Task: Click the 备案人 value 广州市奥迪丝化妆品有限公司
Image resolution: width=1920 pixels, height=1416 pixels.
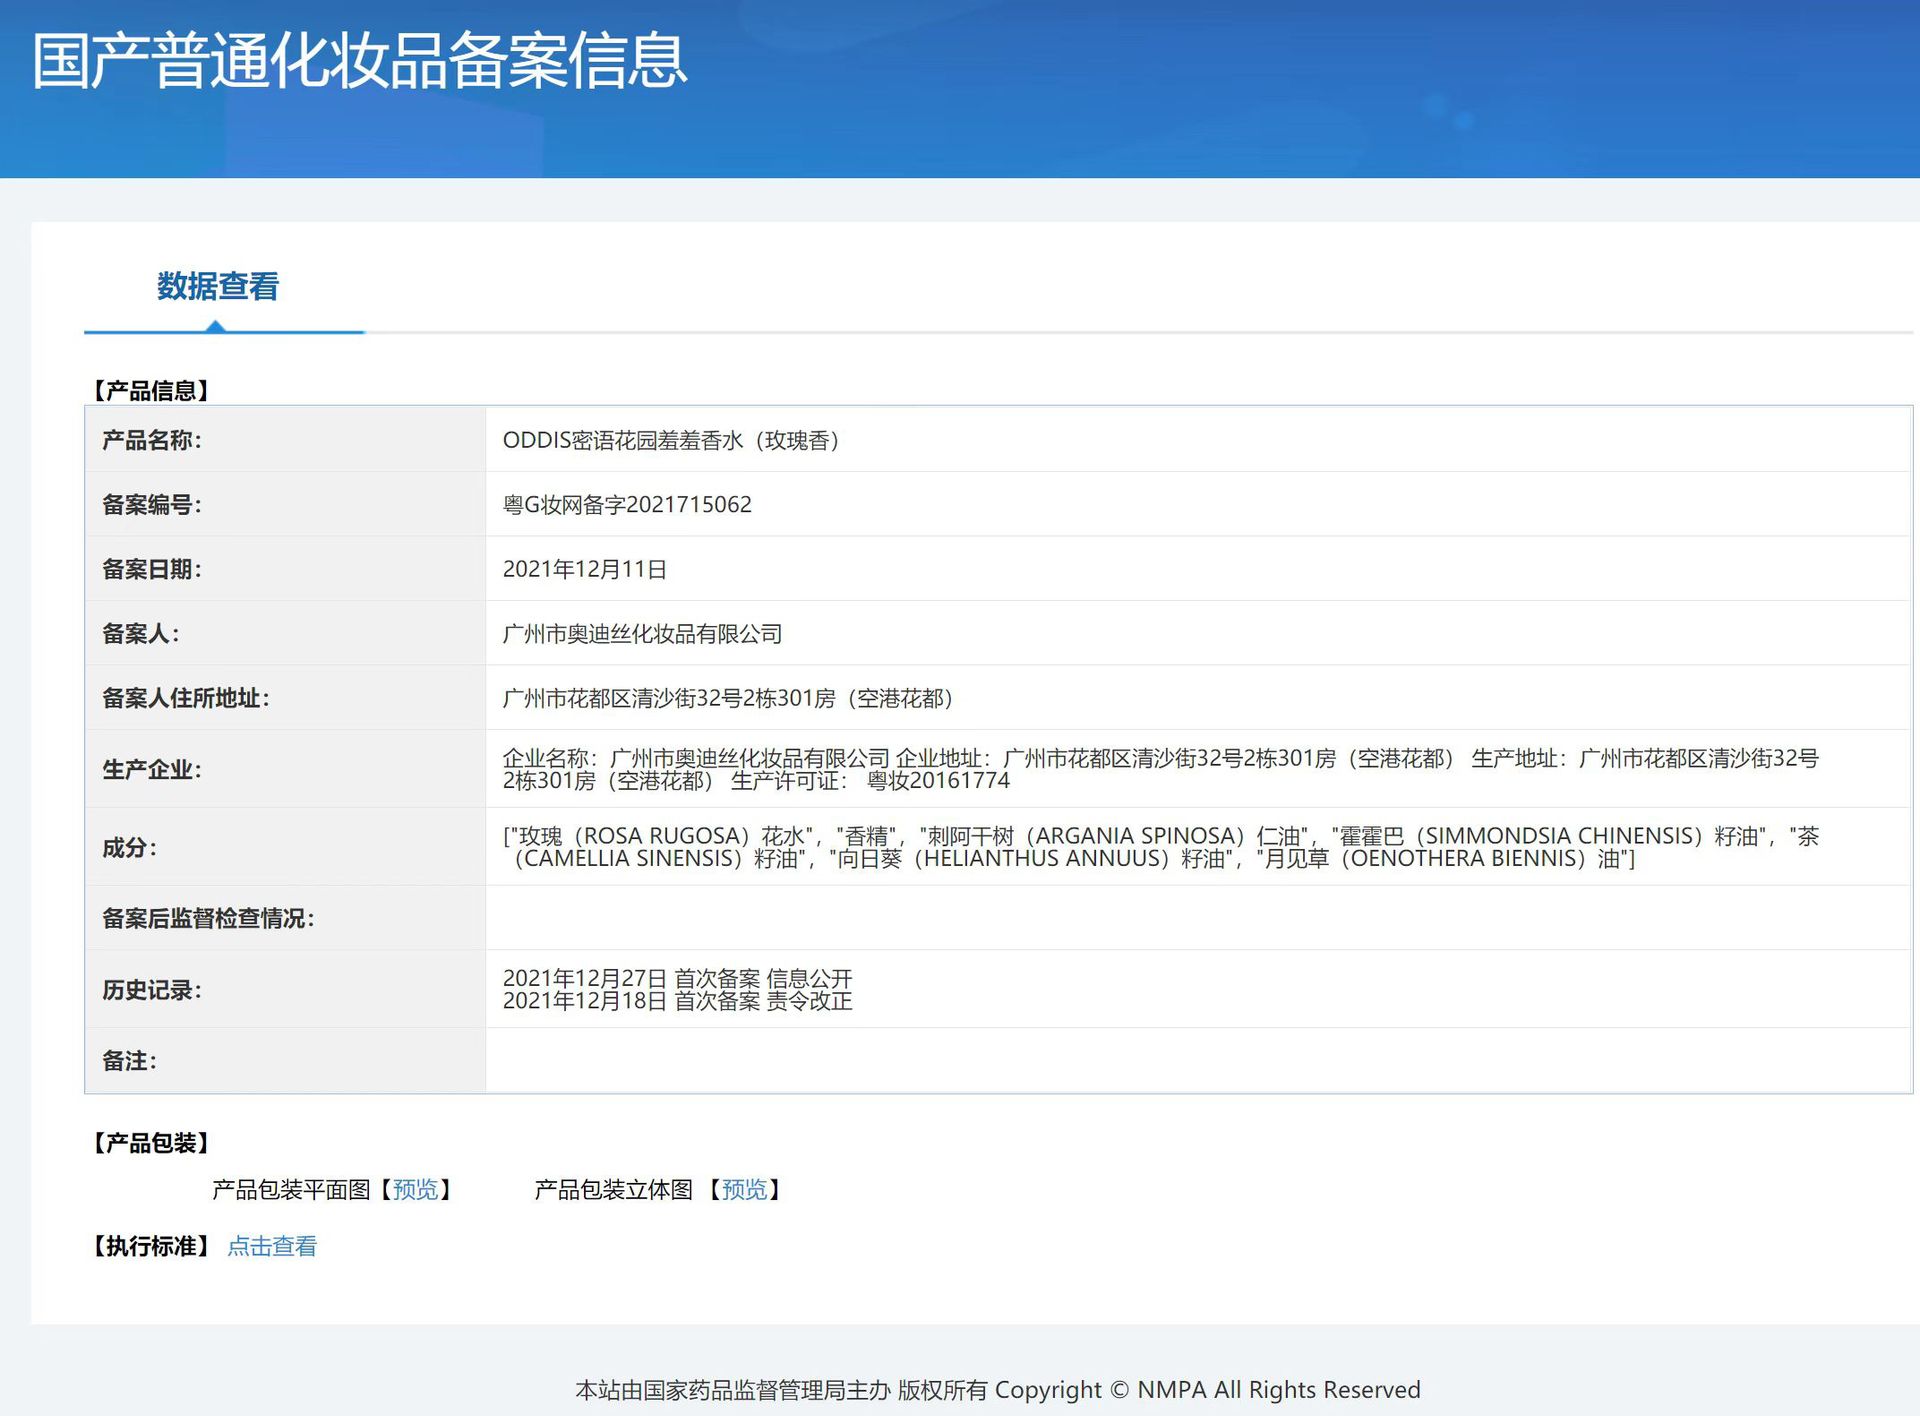Action: point(642,634)
